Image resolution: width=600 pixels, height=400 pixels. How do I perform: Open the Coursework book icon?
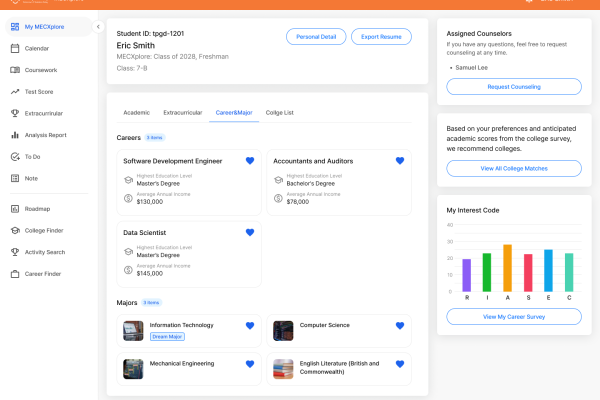(x=15, y=70)
